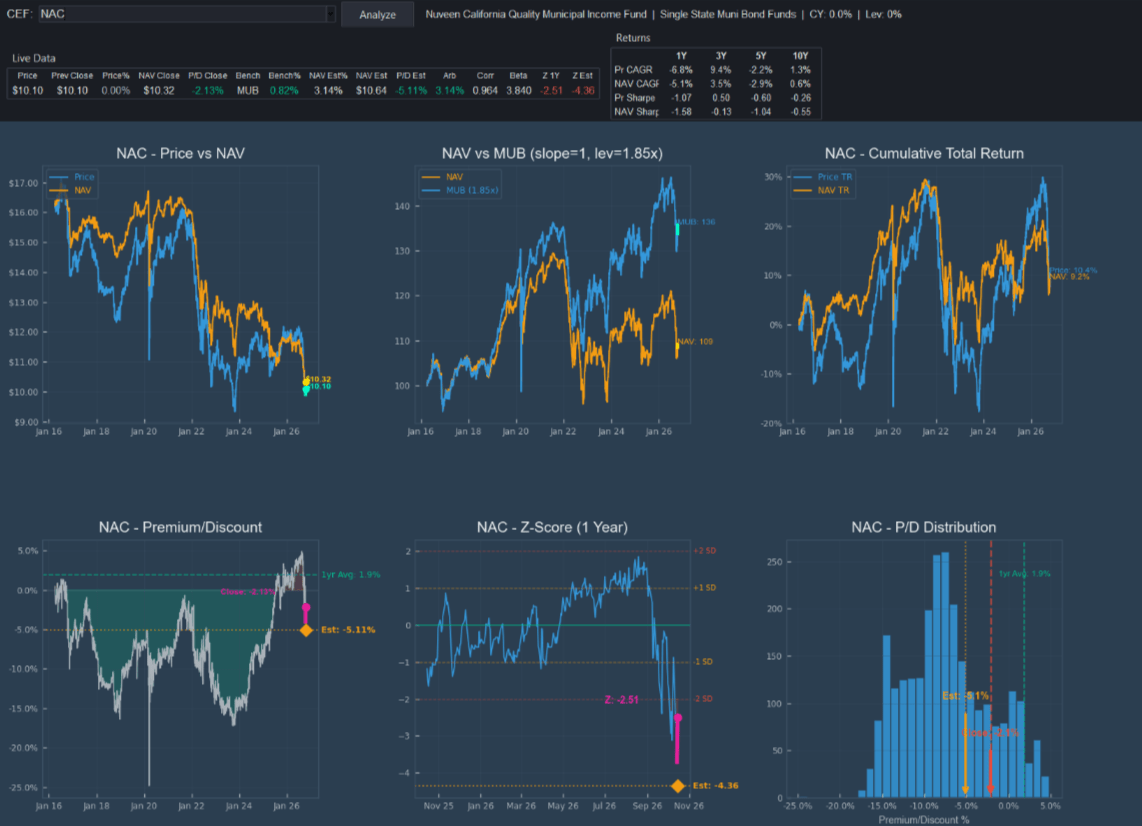The image size is (1142, 826).
Task: Click the 'Z: -2.51' annotation on Z-Score chart
Action: (x=621, y=700)
